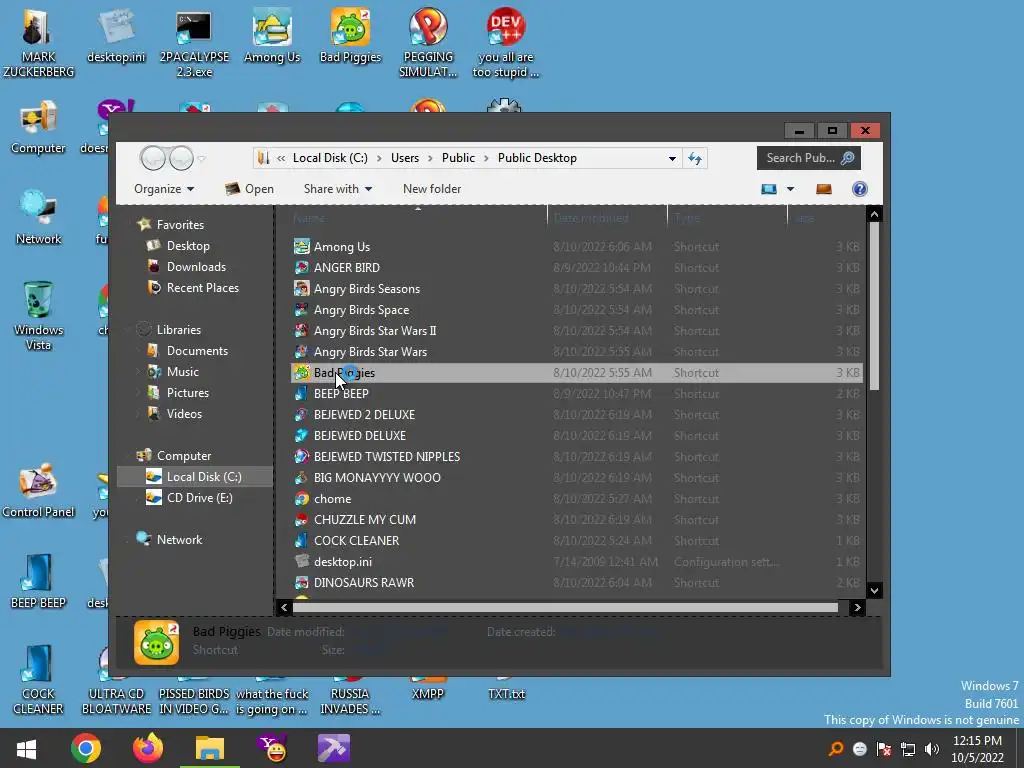The image size is (1024, 768).
Task: Select DINOSAURS RAWR in file list
Action: coord(577,583)
